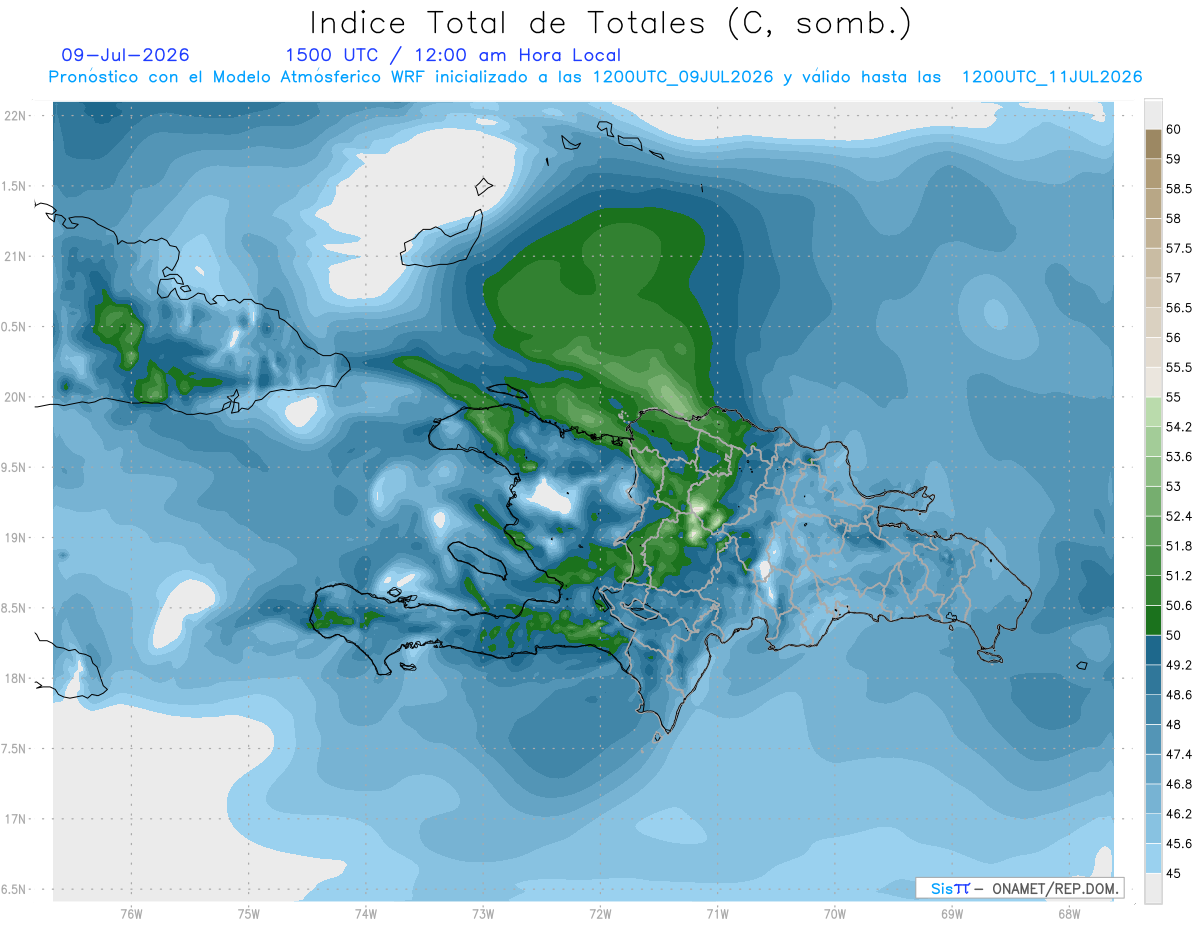Screen dimensions: 1200x927
Task: Click the colorbar value "60"
Action: [1174, 129]
